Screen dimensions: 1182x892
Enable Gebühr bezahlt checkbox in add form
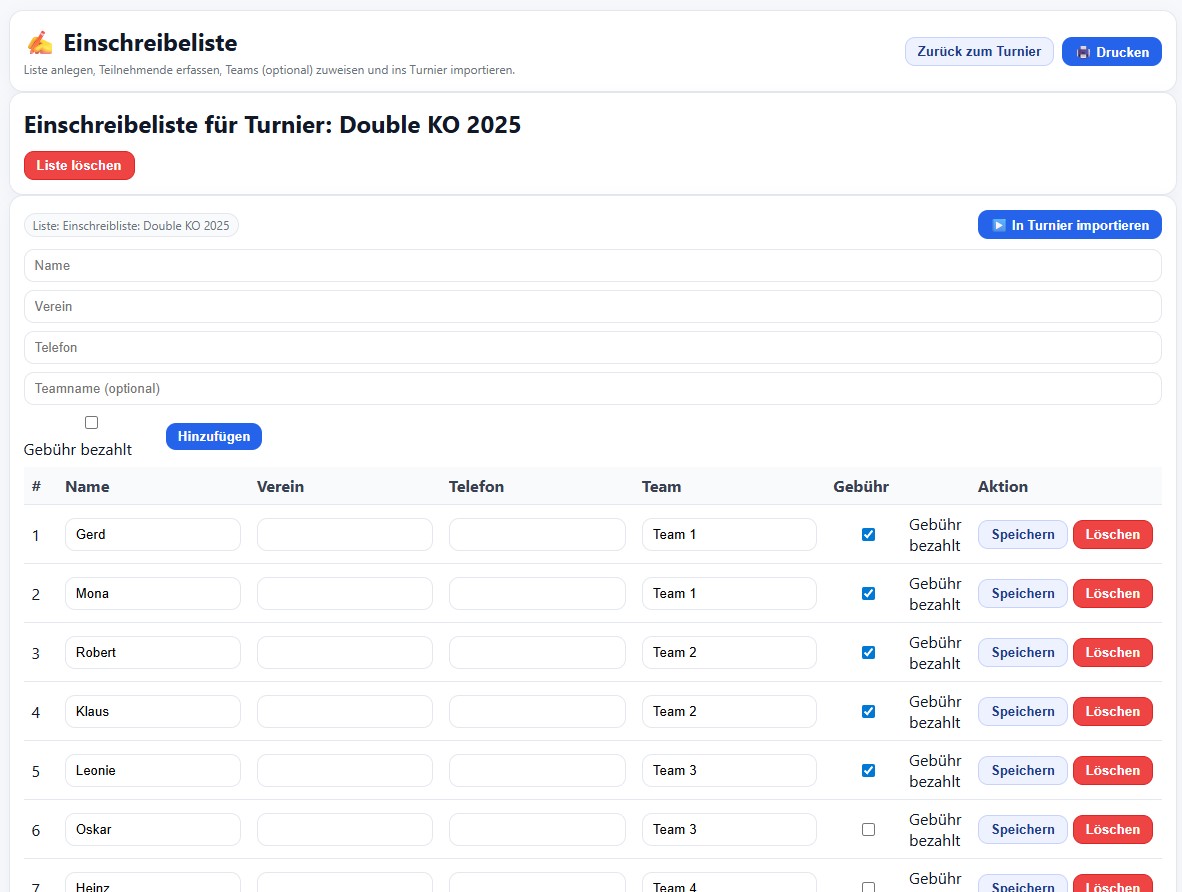pyautogui.click(x=92, y=423)
